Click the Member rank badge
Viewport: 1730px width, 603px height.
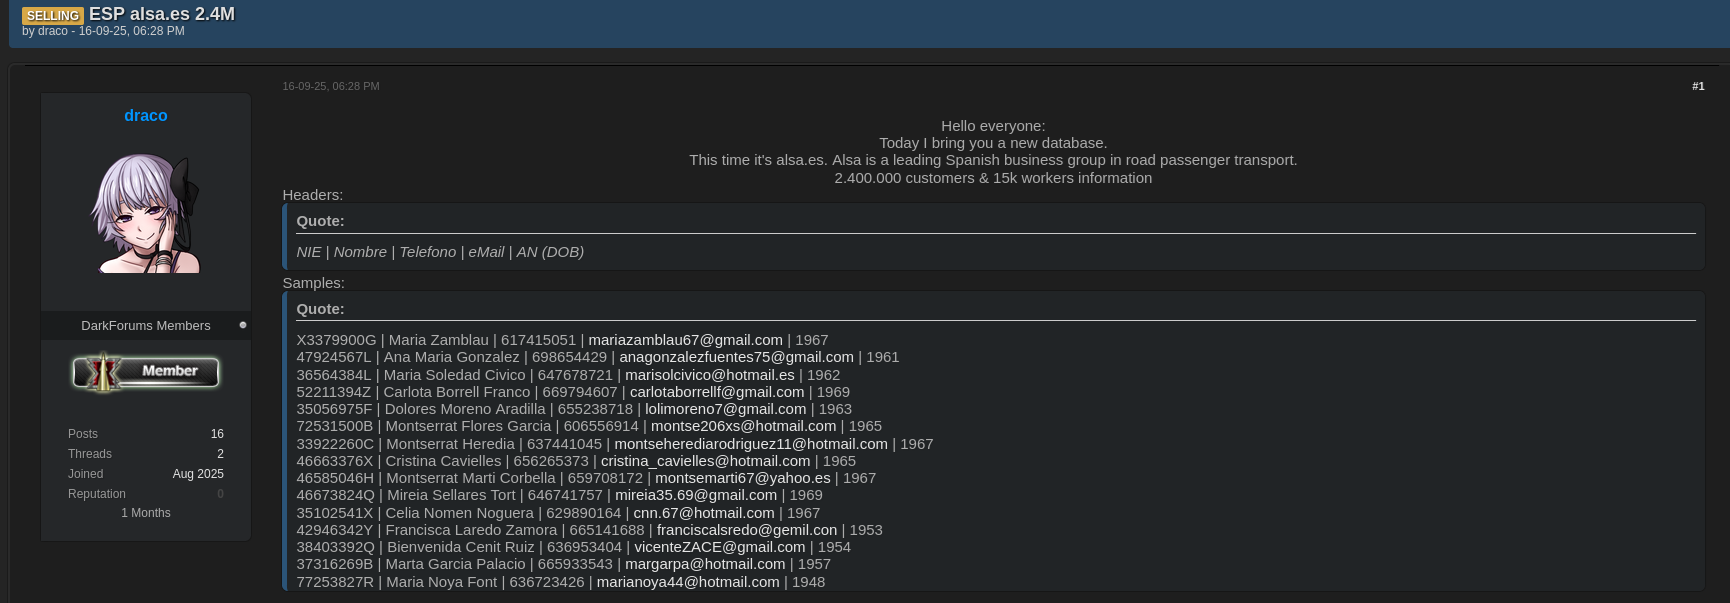[x=146, y=372]
